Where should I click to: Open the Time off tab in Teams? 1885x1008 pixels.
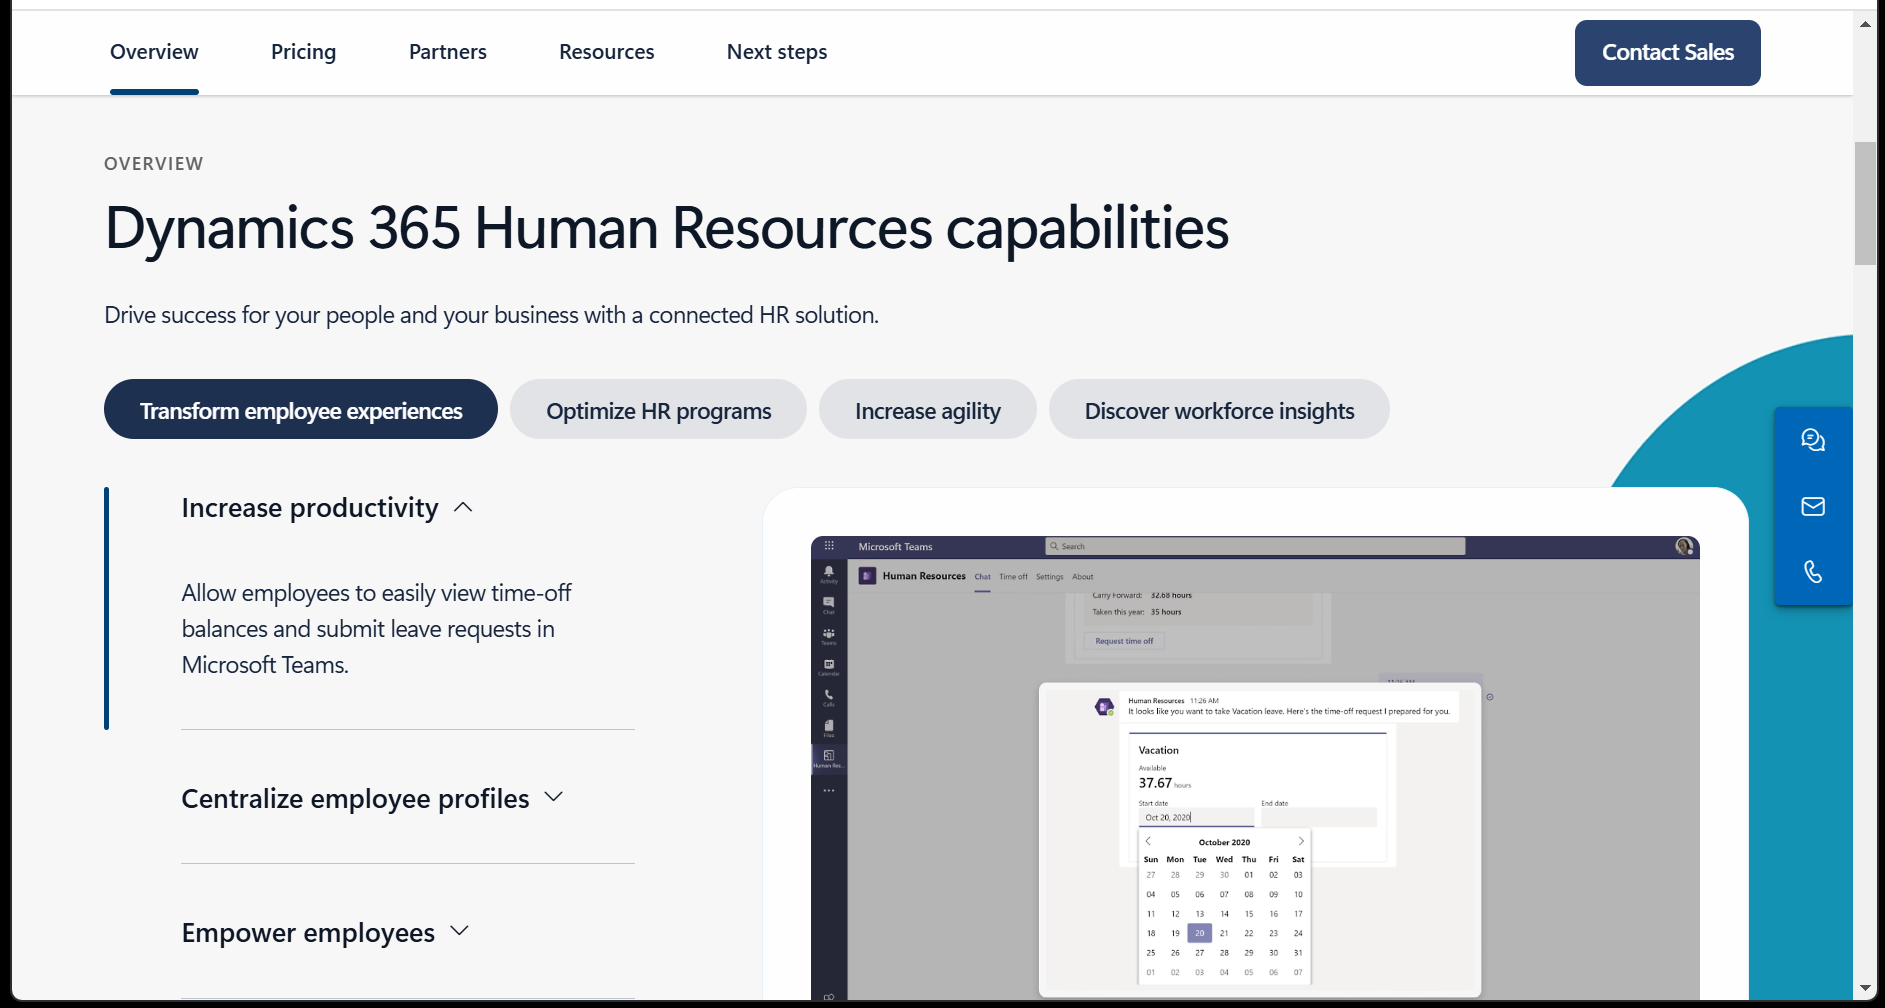pyautogui.click(x=1013, y=577)
